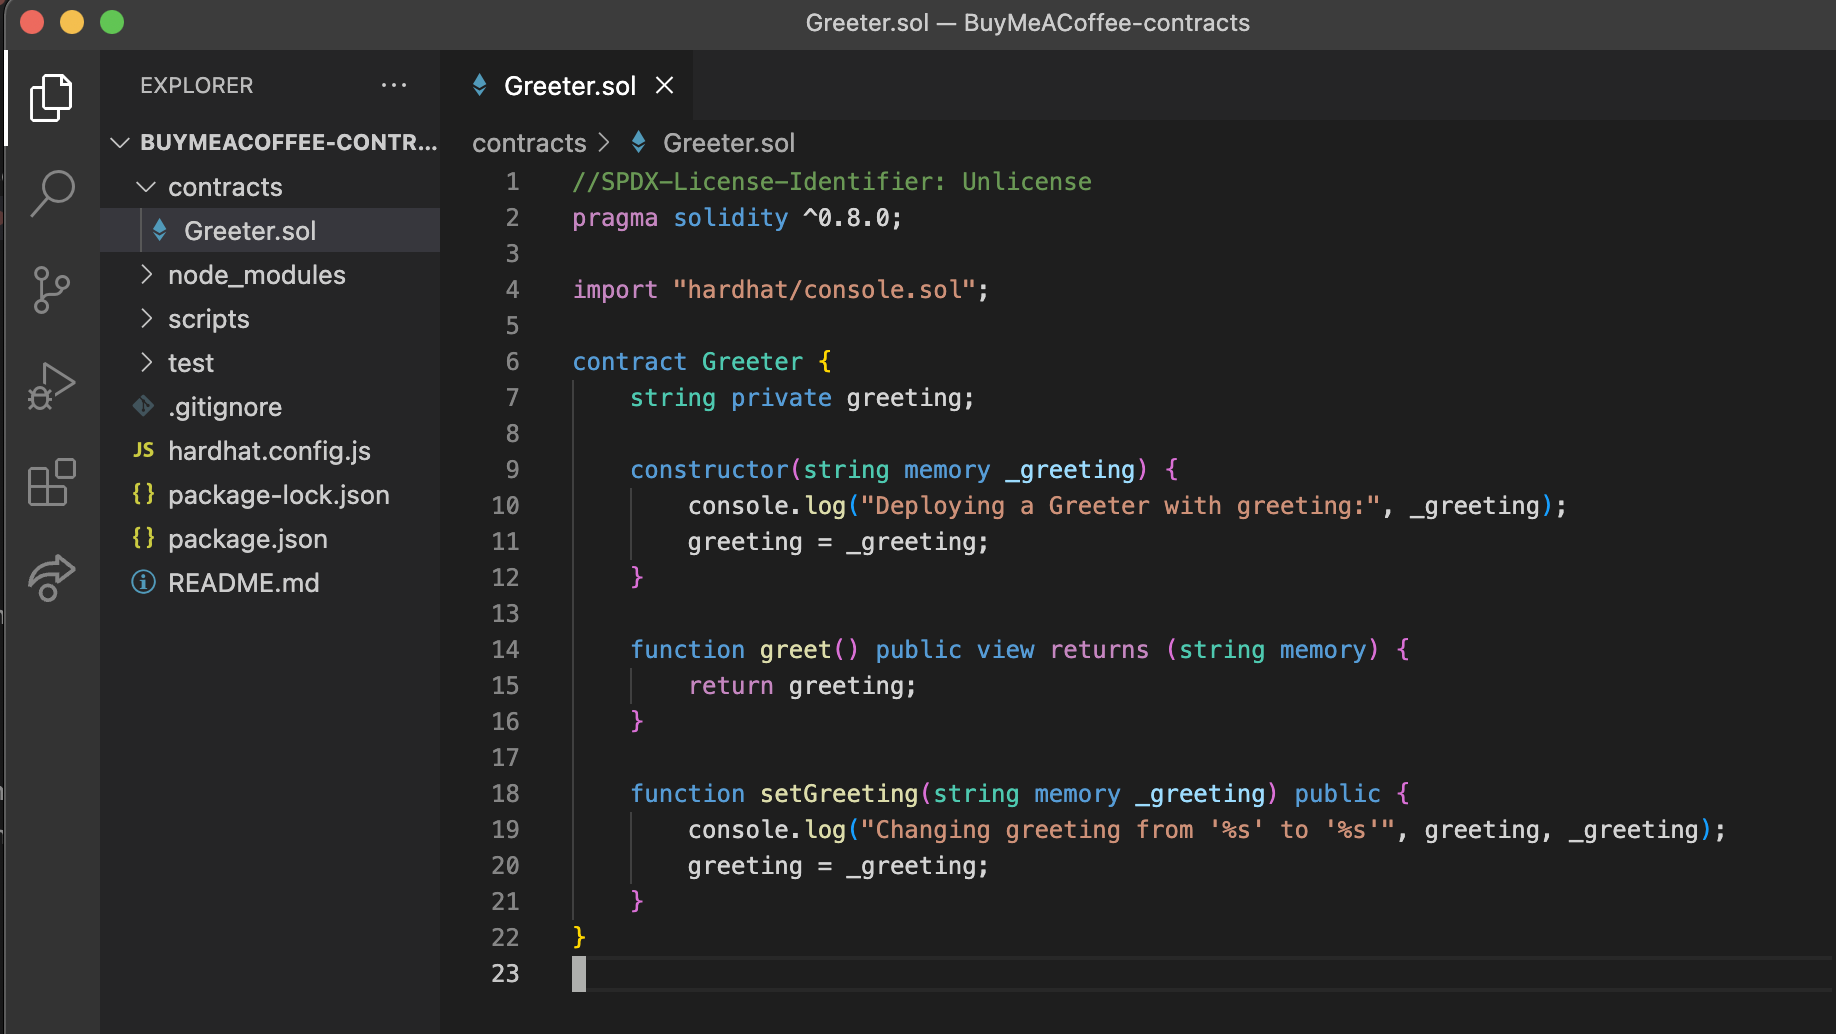Open the Explorer view in activity bar

(x=51, y=97)
